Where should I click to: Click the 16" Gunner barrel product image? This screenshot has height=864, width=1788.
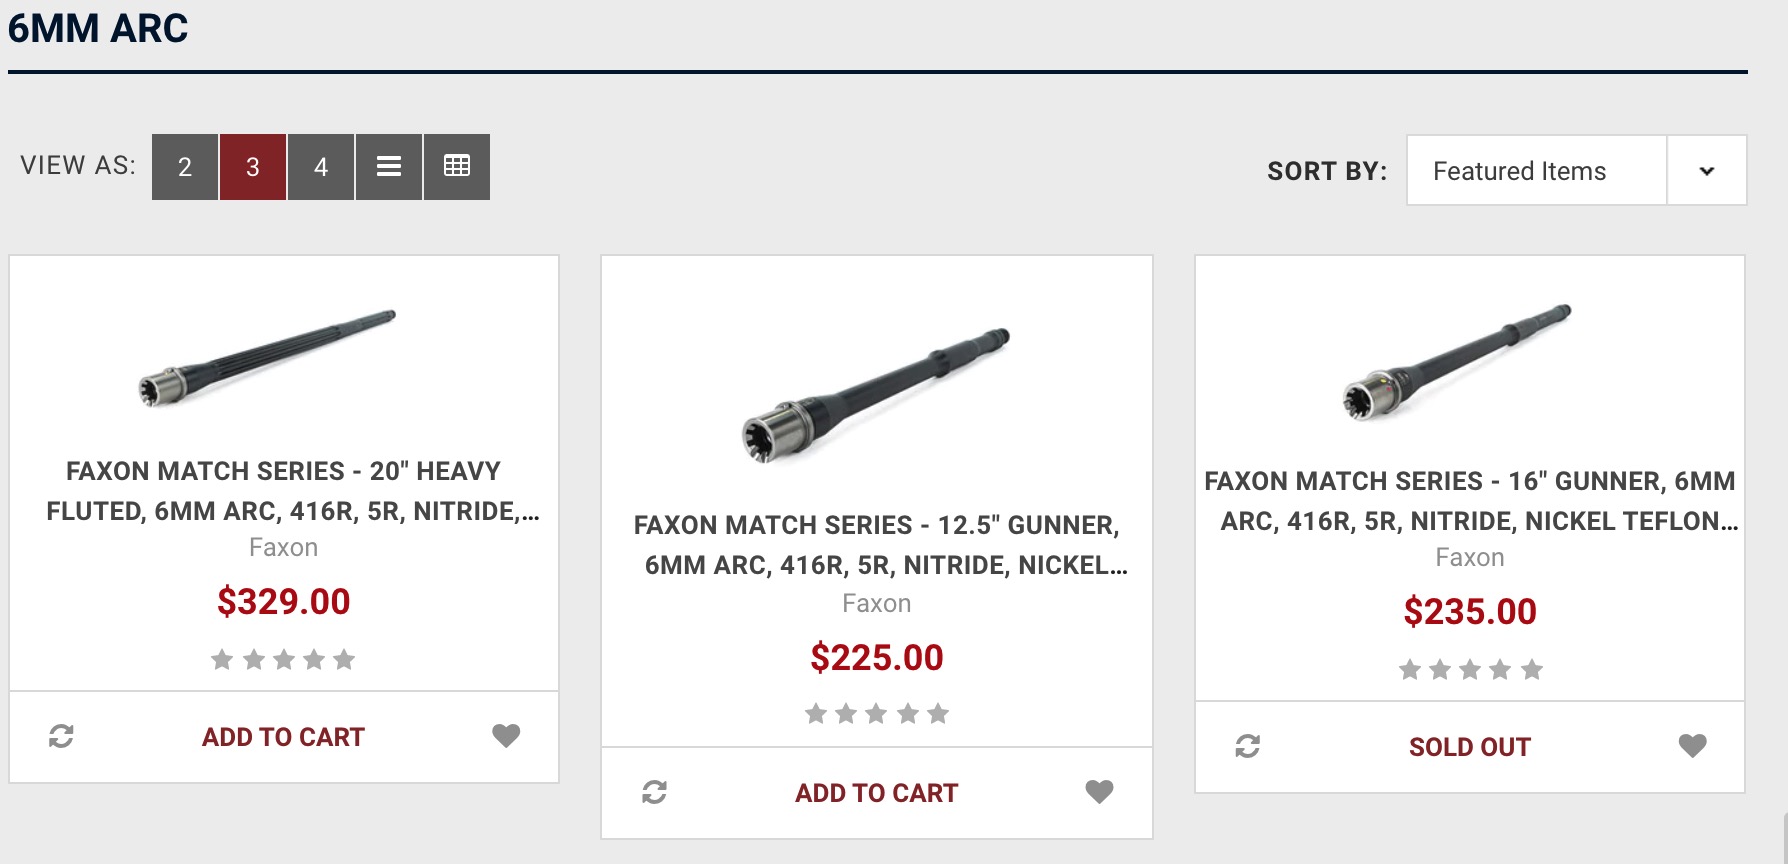coord(1456,362)
